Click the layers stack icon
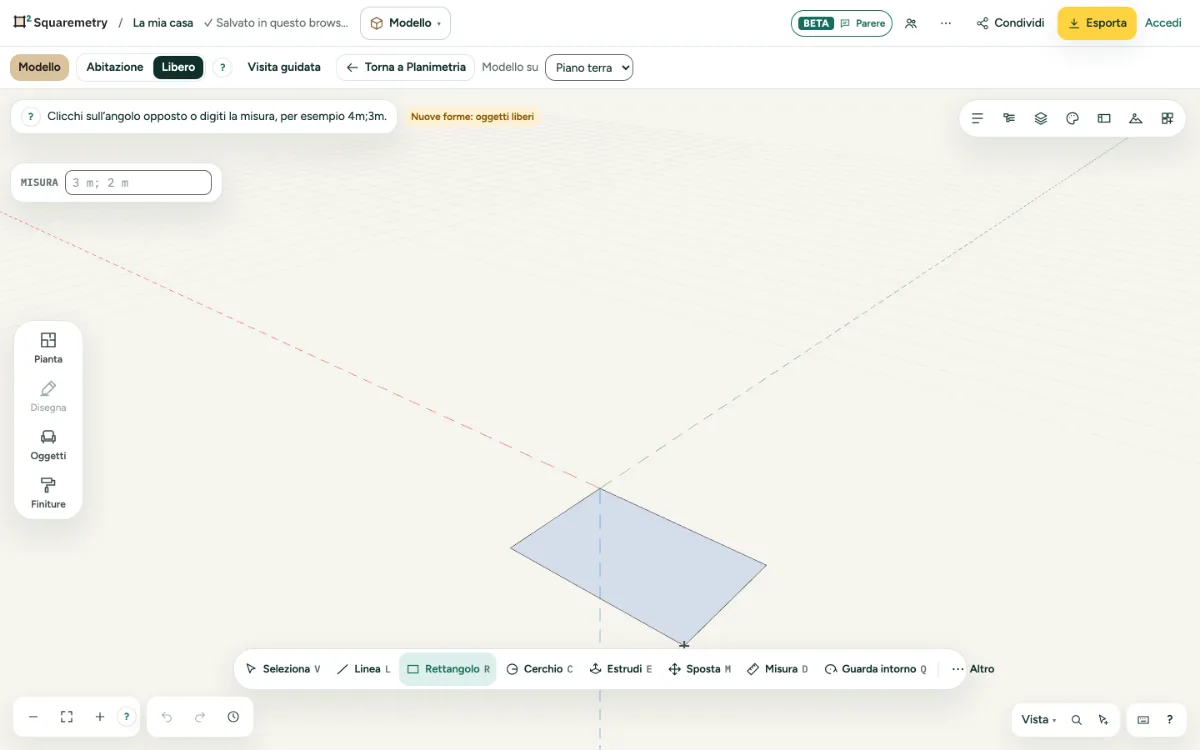Image resolution: width=1200 pixels, height=750 pixels. [1041, 118]
